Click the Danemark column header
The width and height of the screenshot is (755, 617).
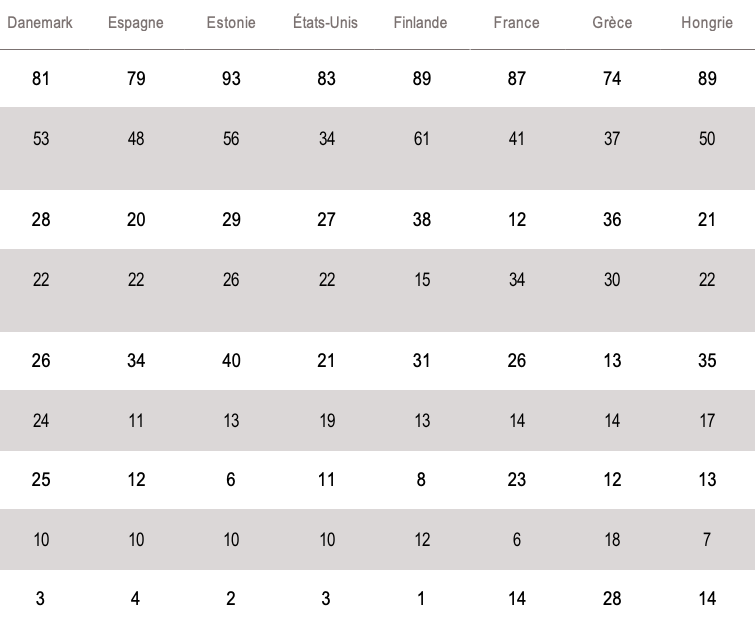(x=40, y=23)
